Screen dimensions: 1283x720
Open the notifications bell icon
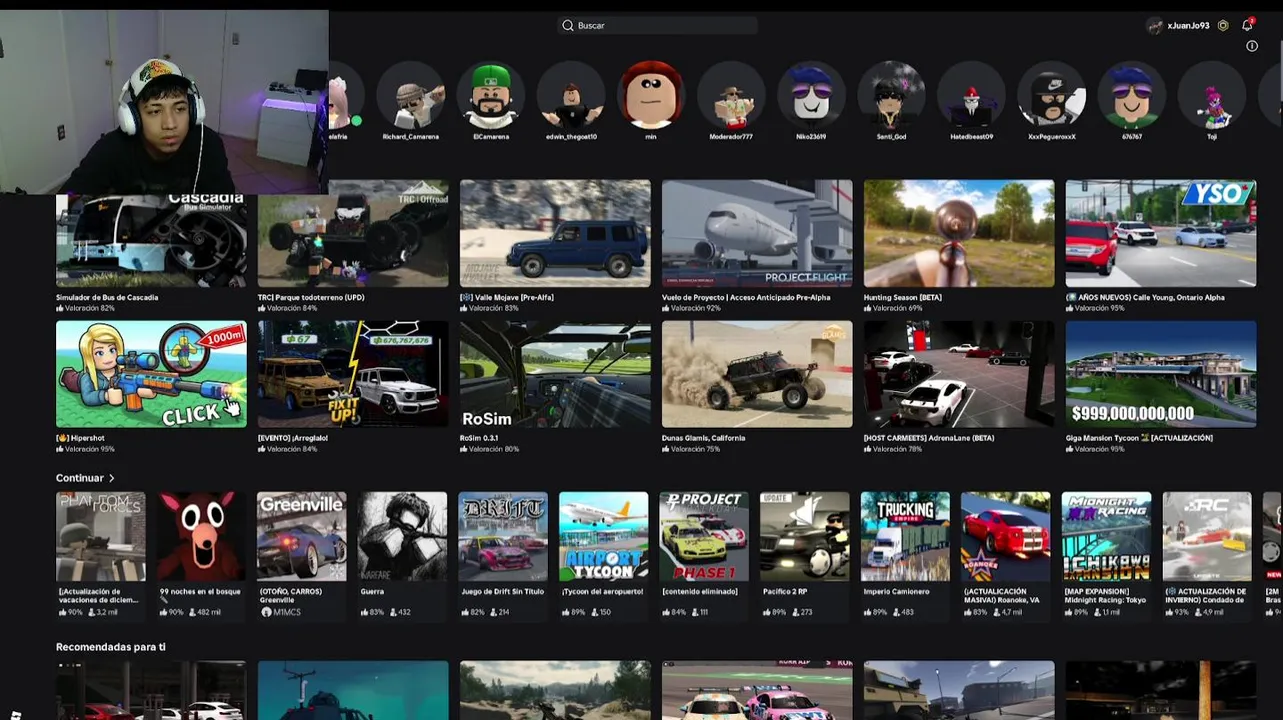click(1247, 25)
